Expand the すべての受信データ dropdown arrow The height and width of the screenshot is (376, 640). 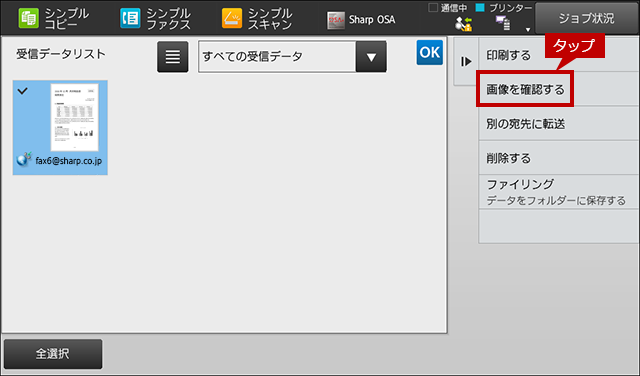[x=371, y=57]
